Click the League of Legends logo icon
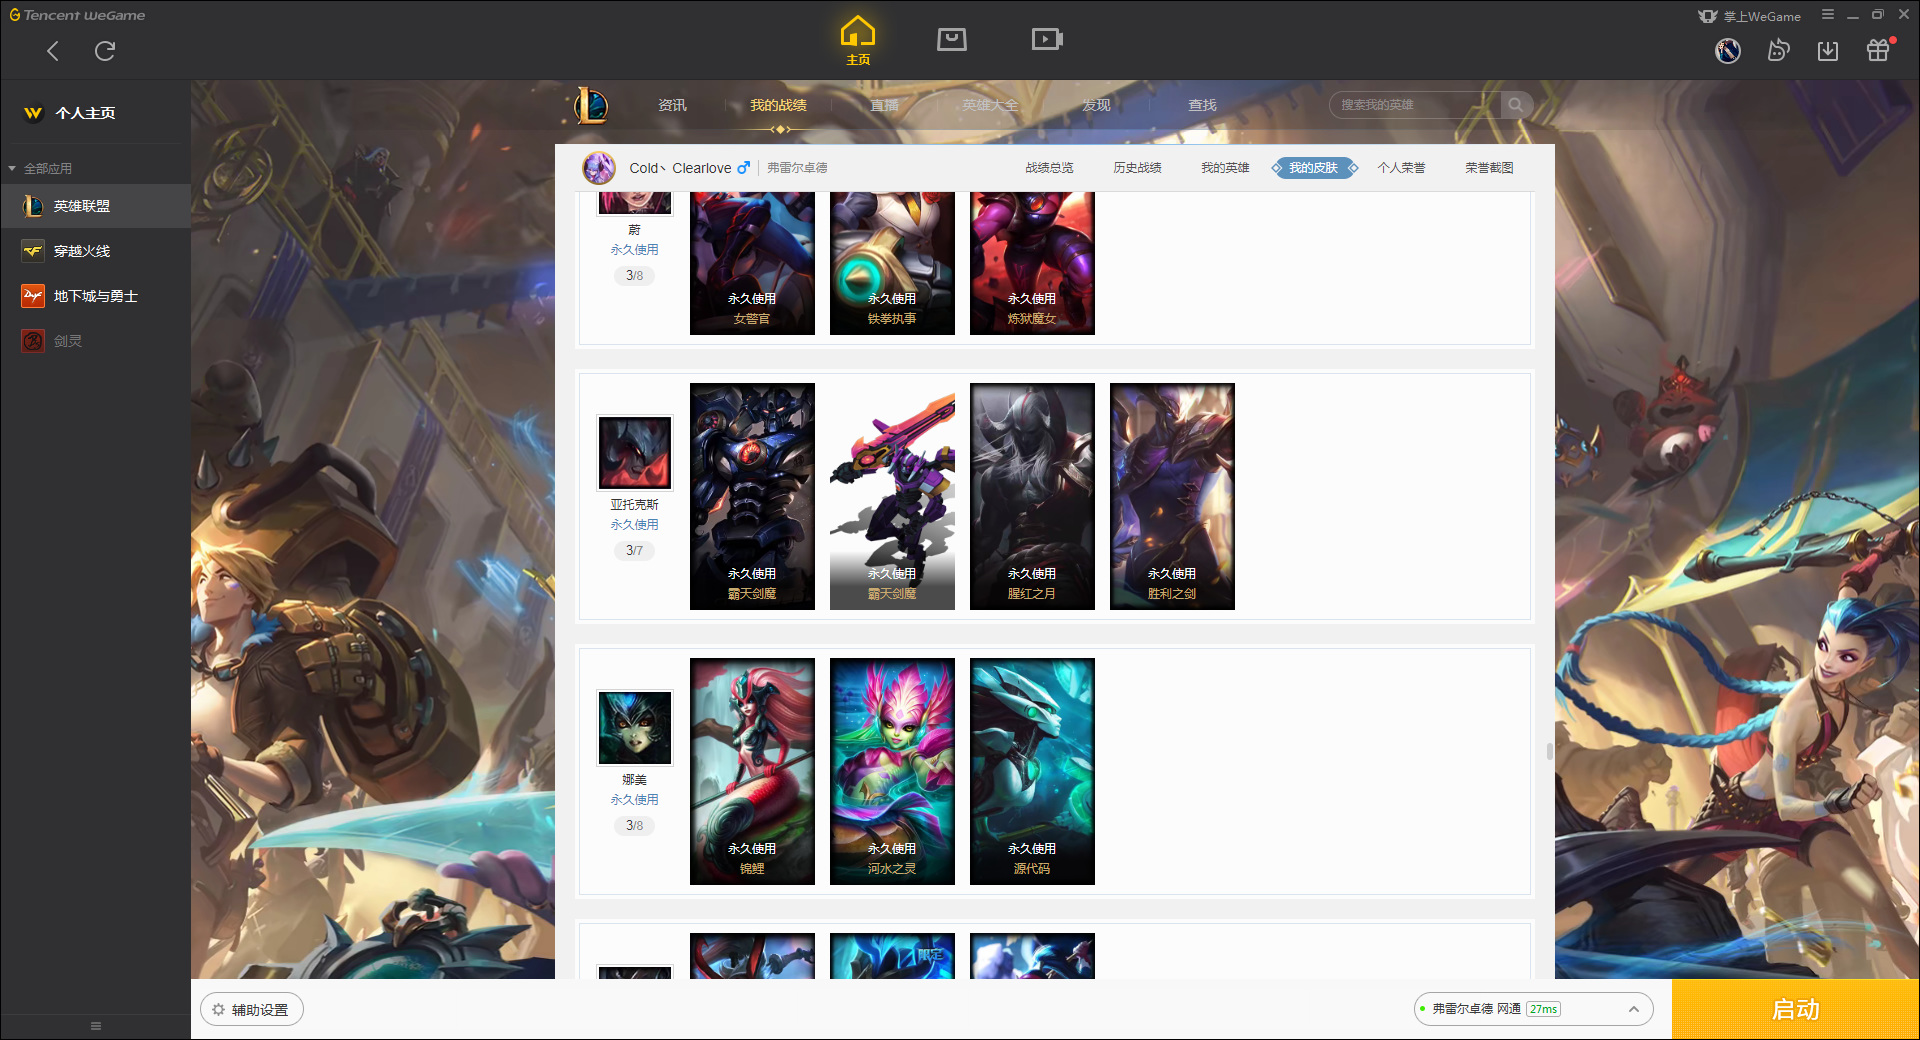The image size is (1920, 1040). click(x=591, y=105)
